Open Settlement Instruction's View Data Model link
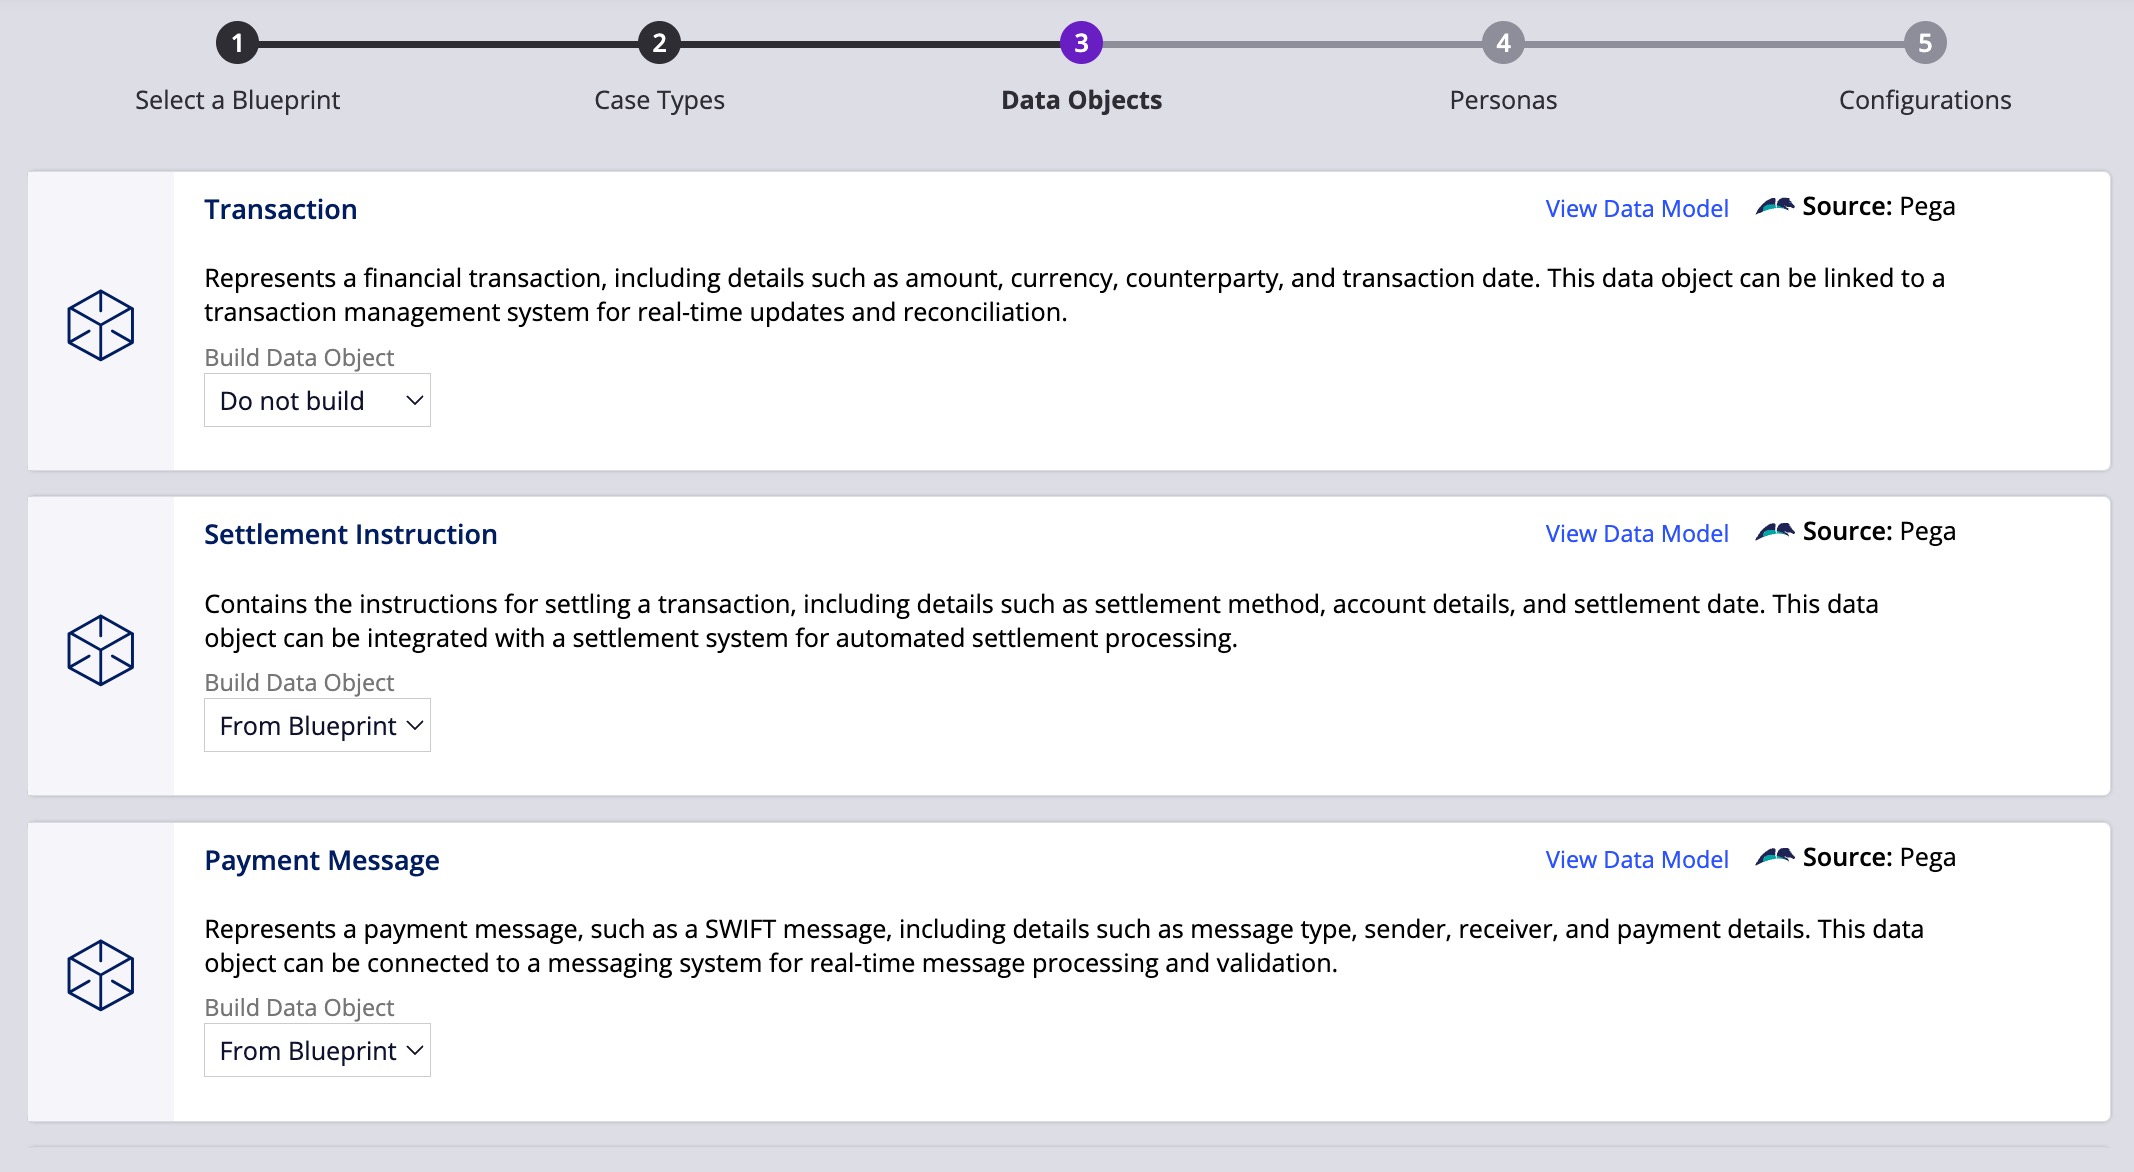This screenshot has height=1172, width=2134. (x=1636, y=534)
